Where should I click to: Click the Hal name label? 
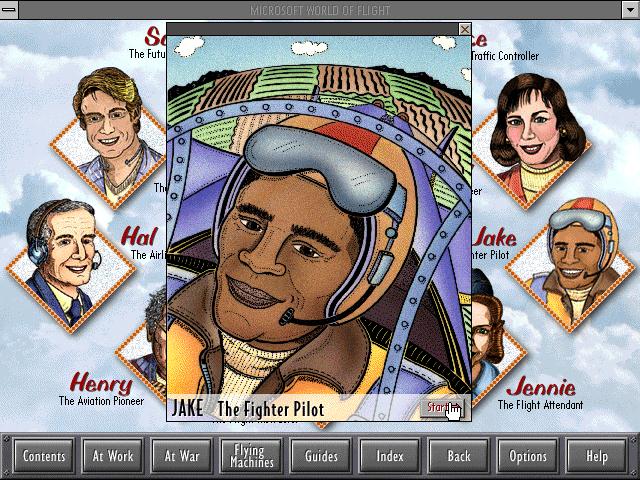[139, 236]
